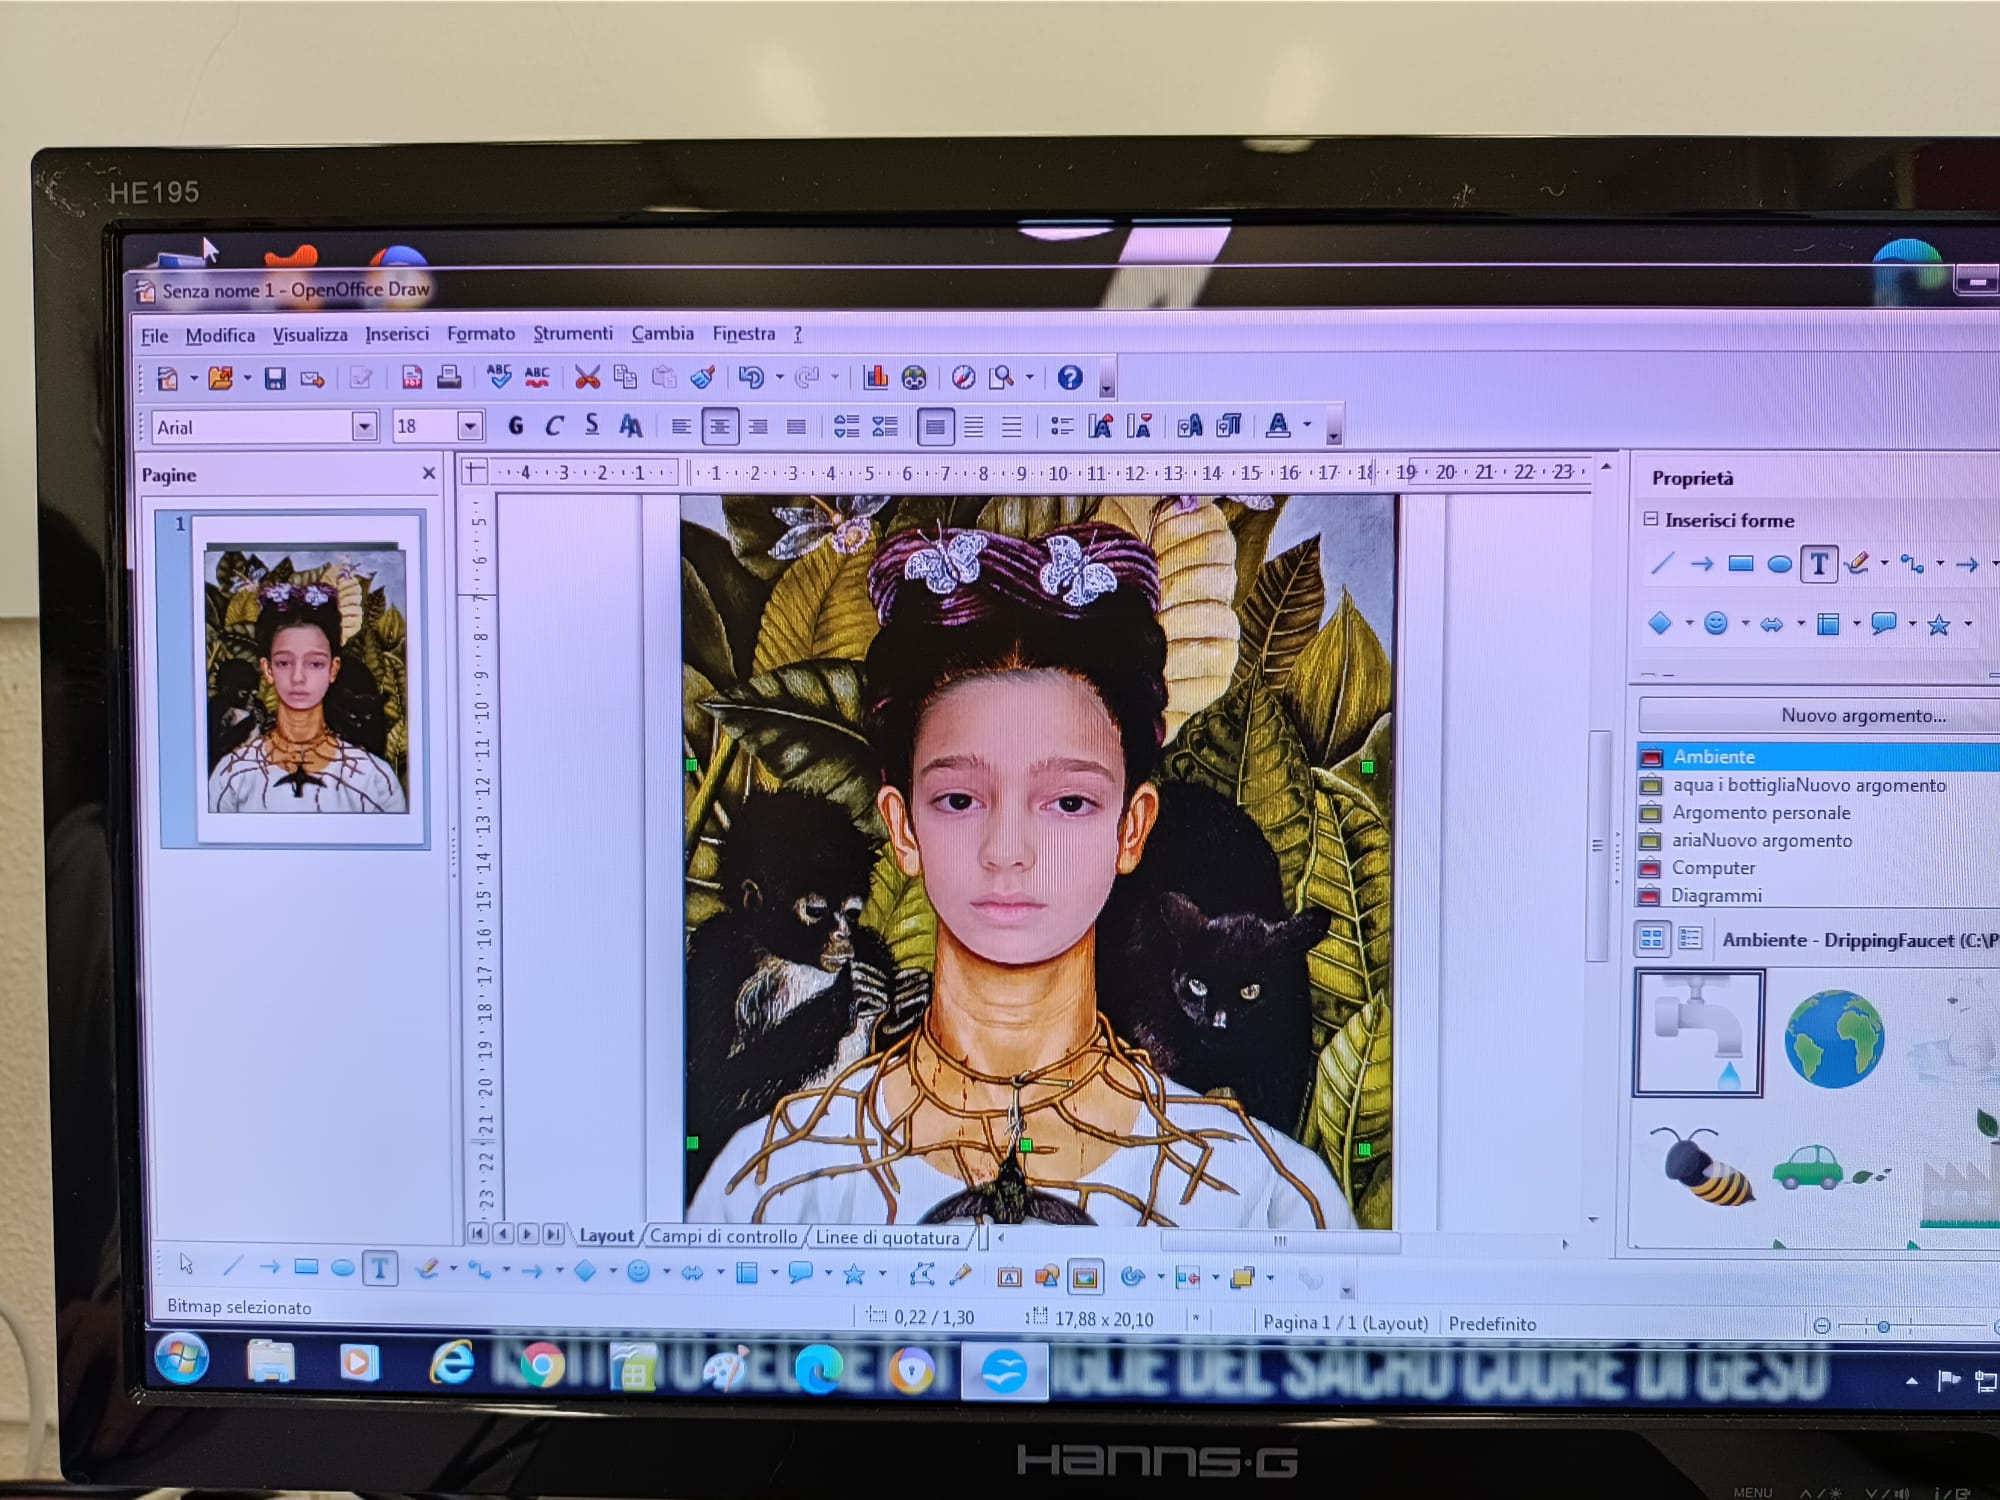
Task: Open the Arial font name dropdown
Action: [364, 427]
